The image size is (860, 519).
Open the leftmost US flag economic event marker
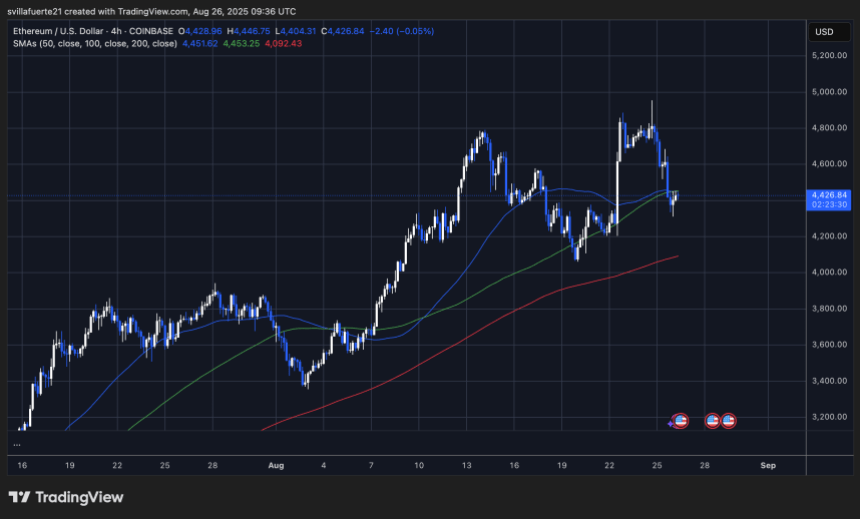click(681, 421)
